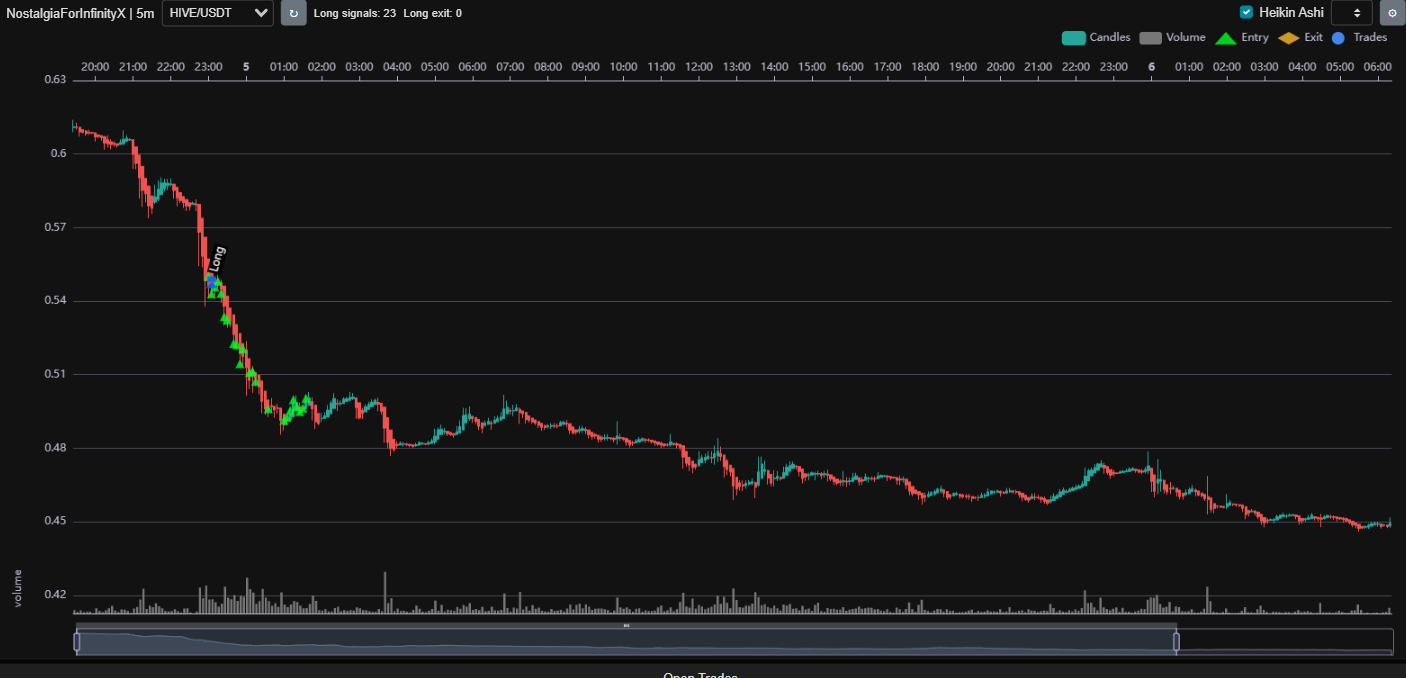Screen dimensions: 1406x678
Task: Click the right handle of zoom slider
Action: point(1176,642)
